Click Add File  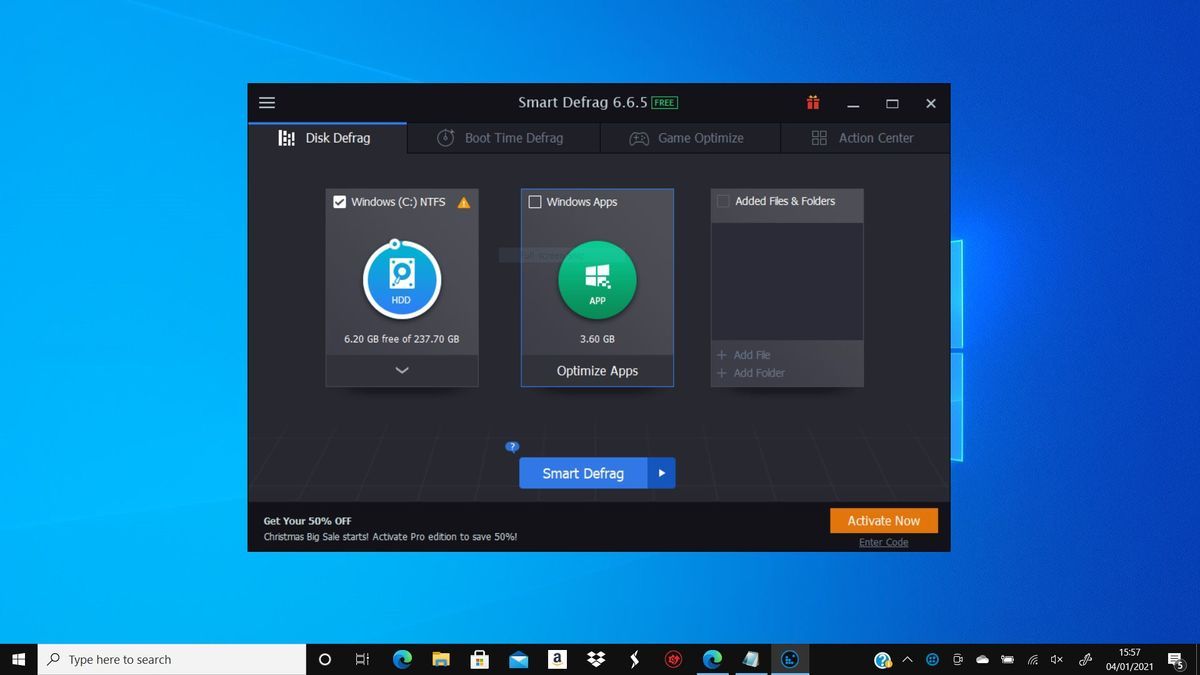(744, 355)
